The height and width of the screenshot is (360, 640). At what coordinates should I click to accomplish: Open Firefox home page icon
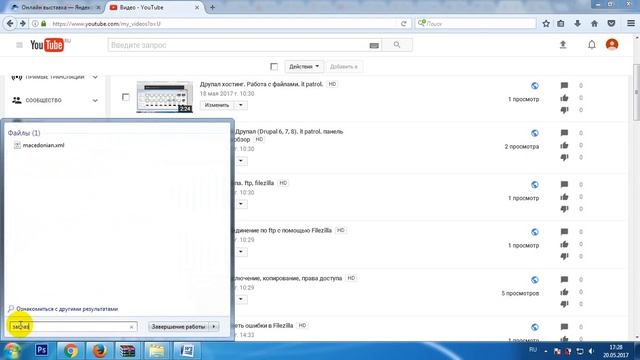(x=594, y=24)
